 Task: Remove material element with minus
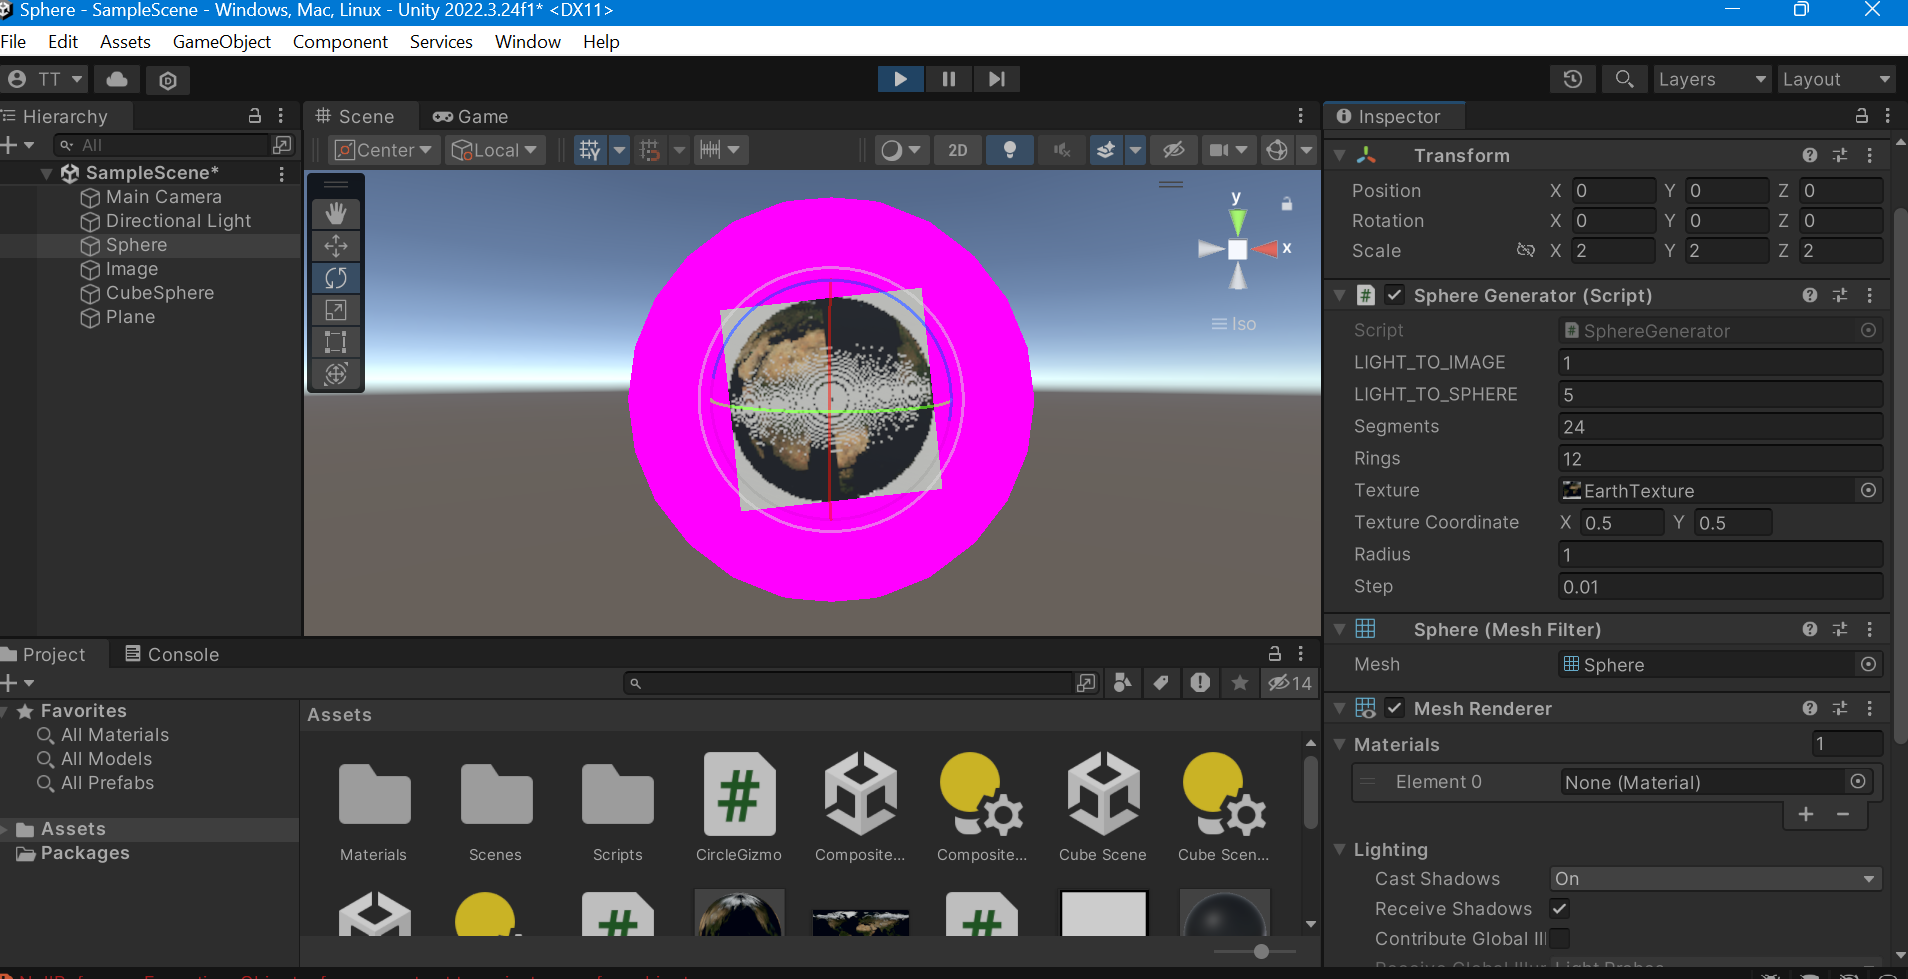point(1842,814)
